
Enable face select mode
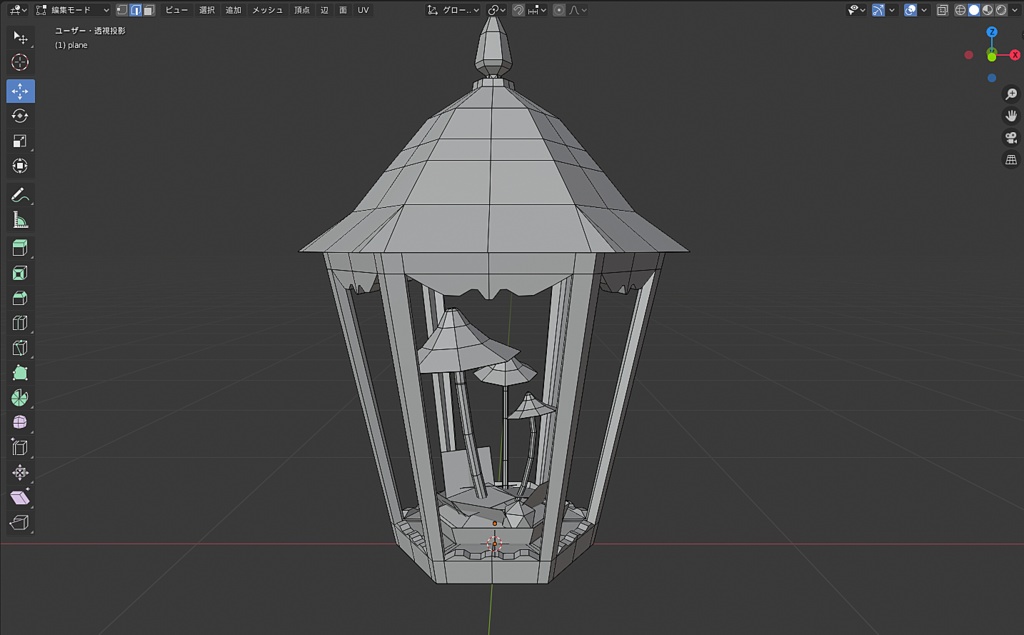pos(150,10)
